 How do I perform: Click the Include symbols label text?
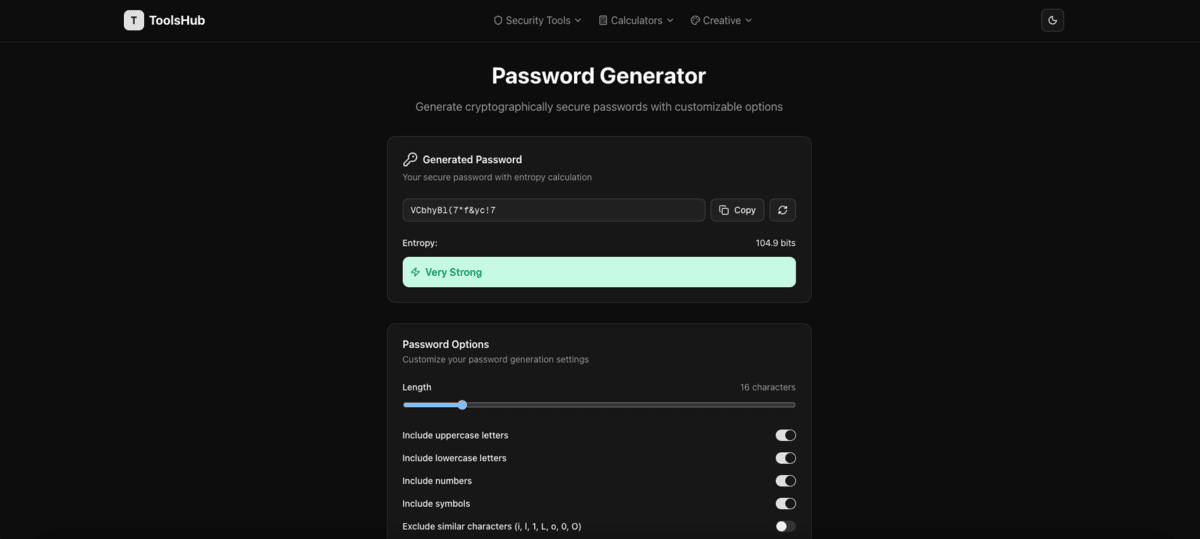tap(436, 504)
